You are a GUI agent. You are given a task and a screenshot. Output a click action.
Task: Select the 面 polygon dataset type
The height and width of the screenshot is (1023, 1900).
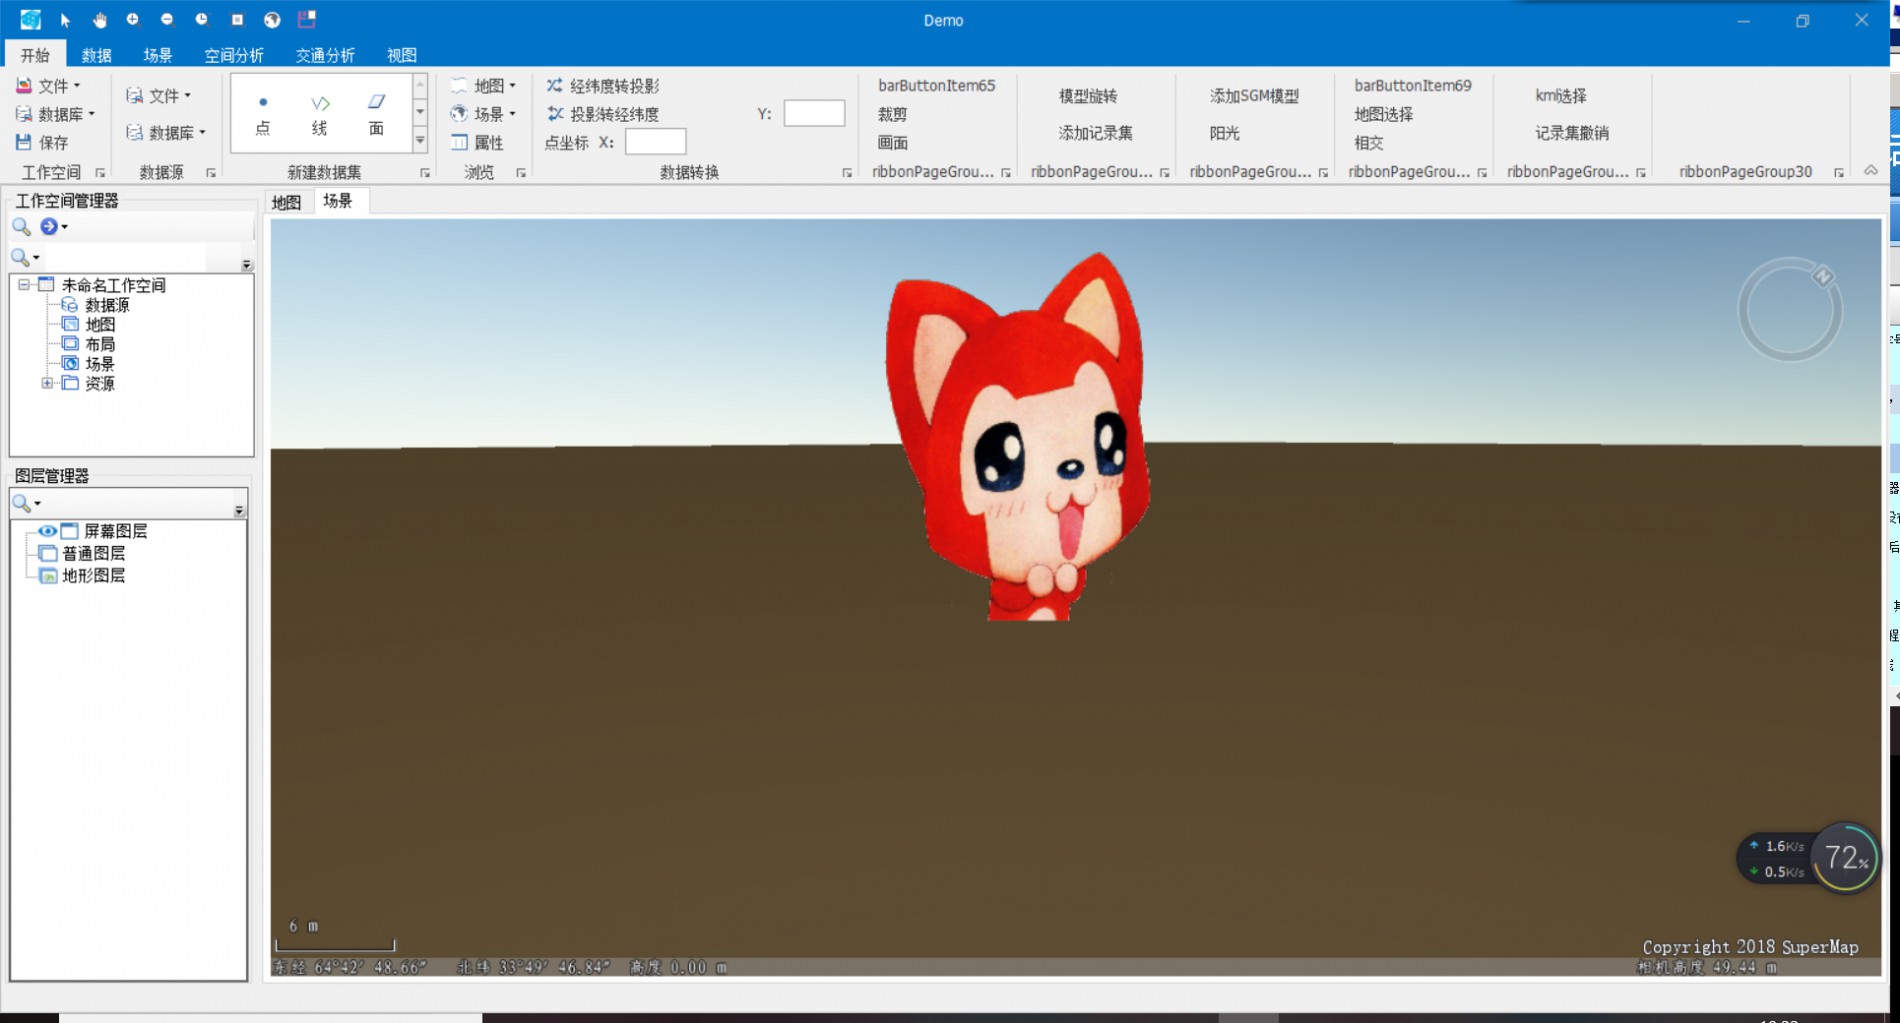(376, 114)
